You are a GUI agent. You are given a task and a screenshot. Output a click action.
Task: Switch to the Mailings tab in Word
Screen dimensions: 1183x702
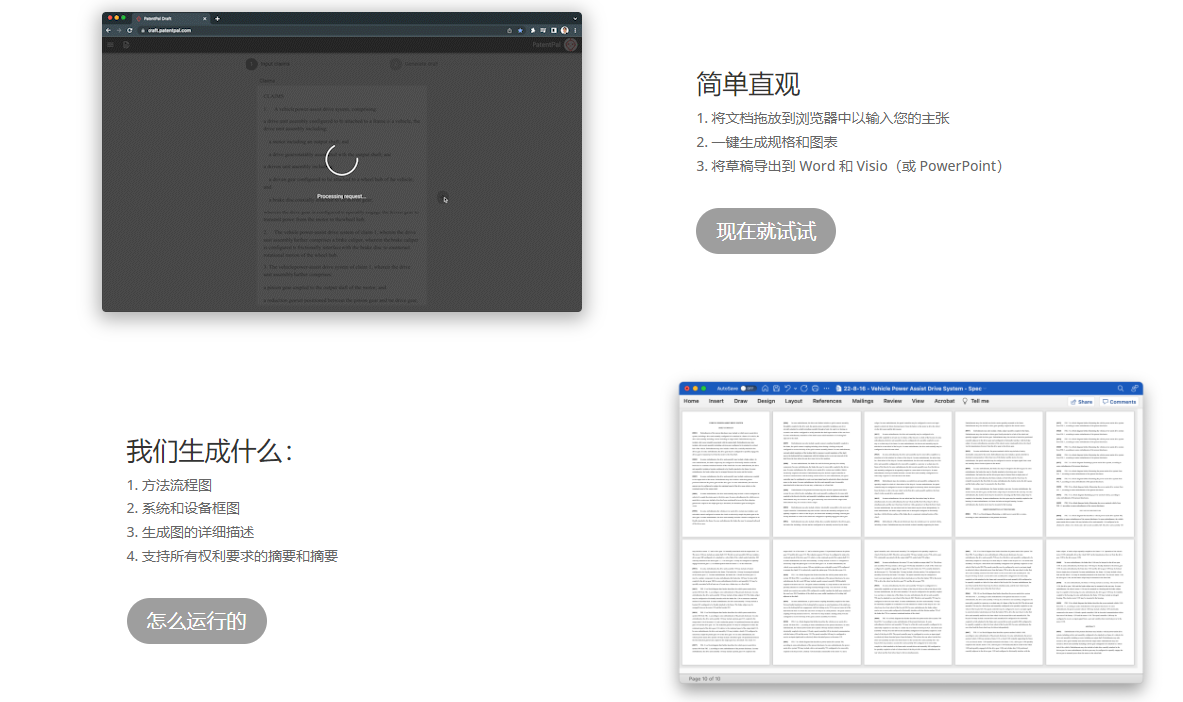[863, 401]
